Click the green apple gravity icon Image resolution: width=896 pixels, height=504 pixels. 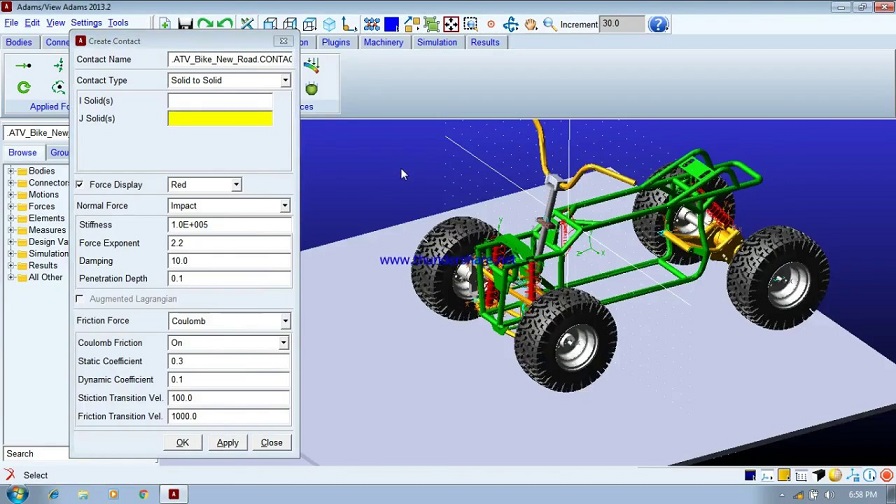[x=311, y=88]
